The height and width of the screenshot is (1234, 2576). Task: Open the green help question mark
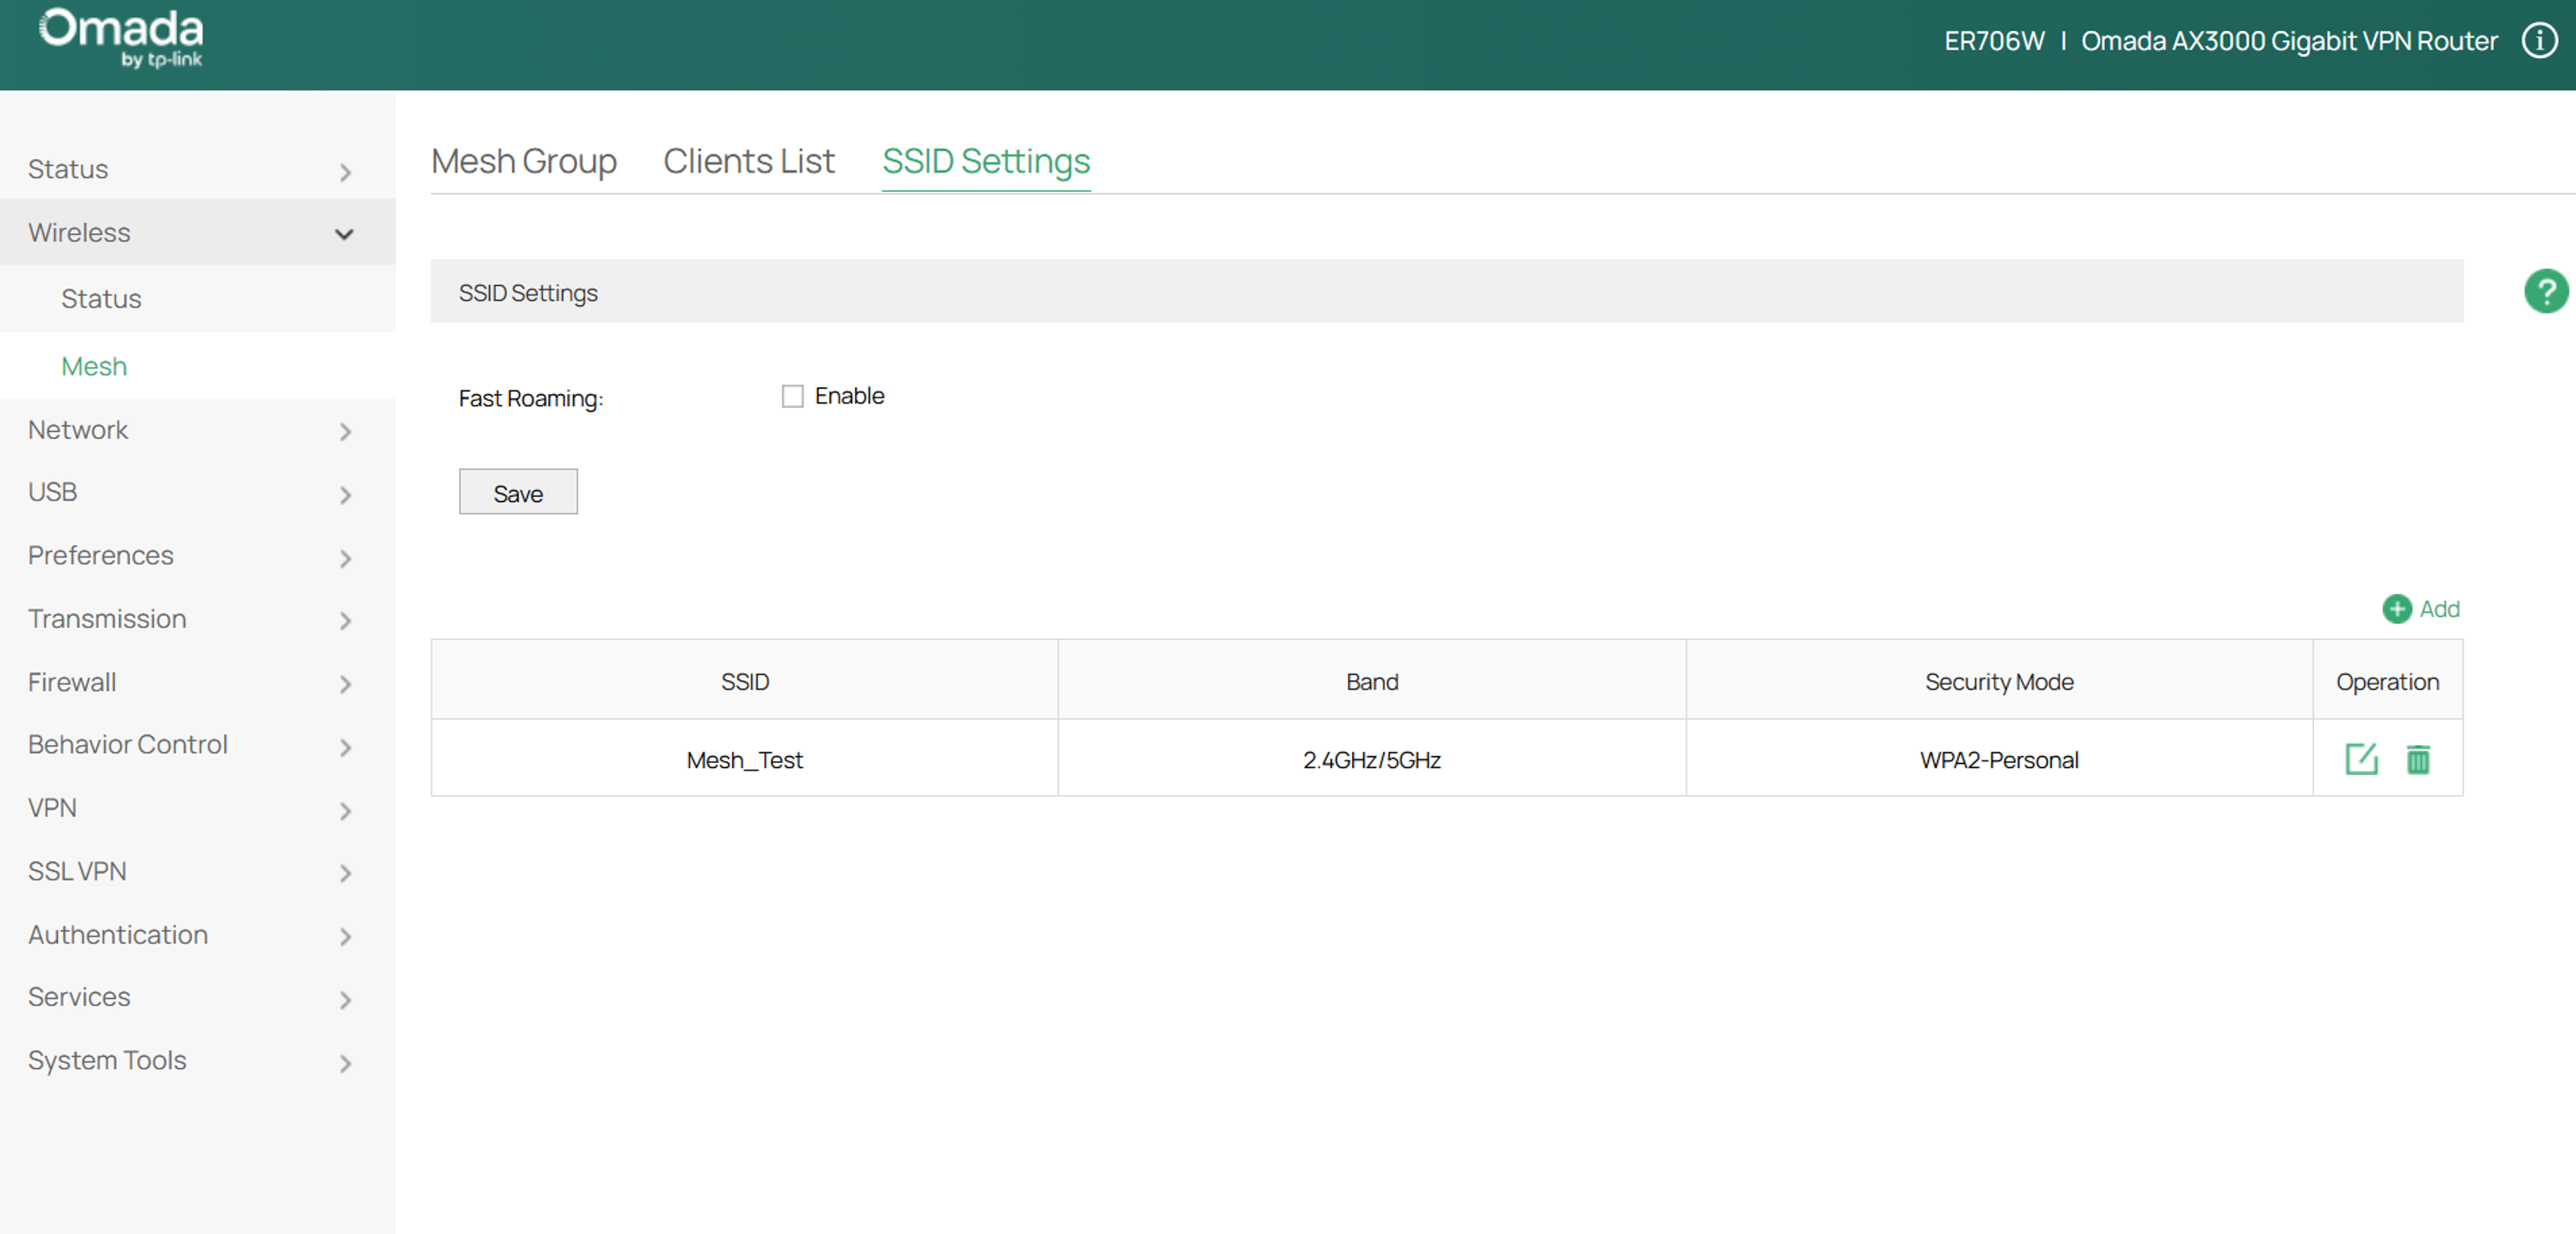coord(2545,292)
